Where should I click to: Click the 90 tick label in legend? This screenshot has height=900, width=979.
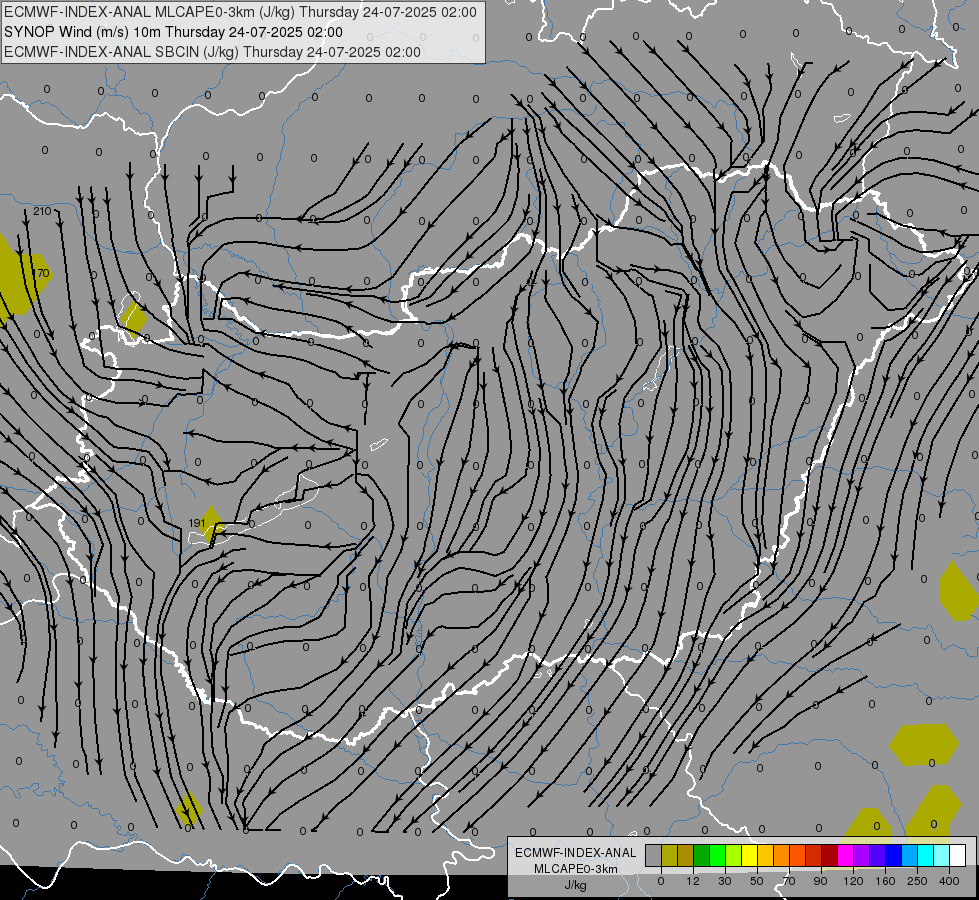820,881
